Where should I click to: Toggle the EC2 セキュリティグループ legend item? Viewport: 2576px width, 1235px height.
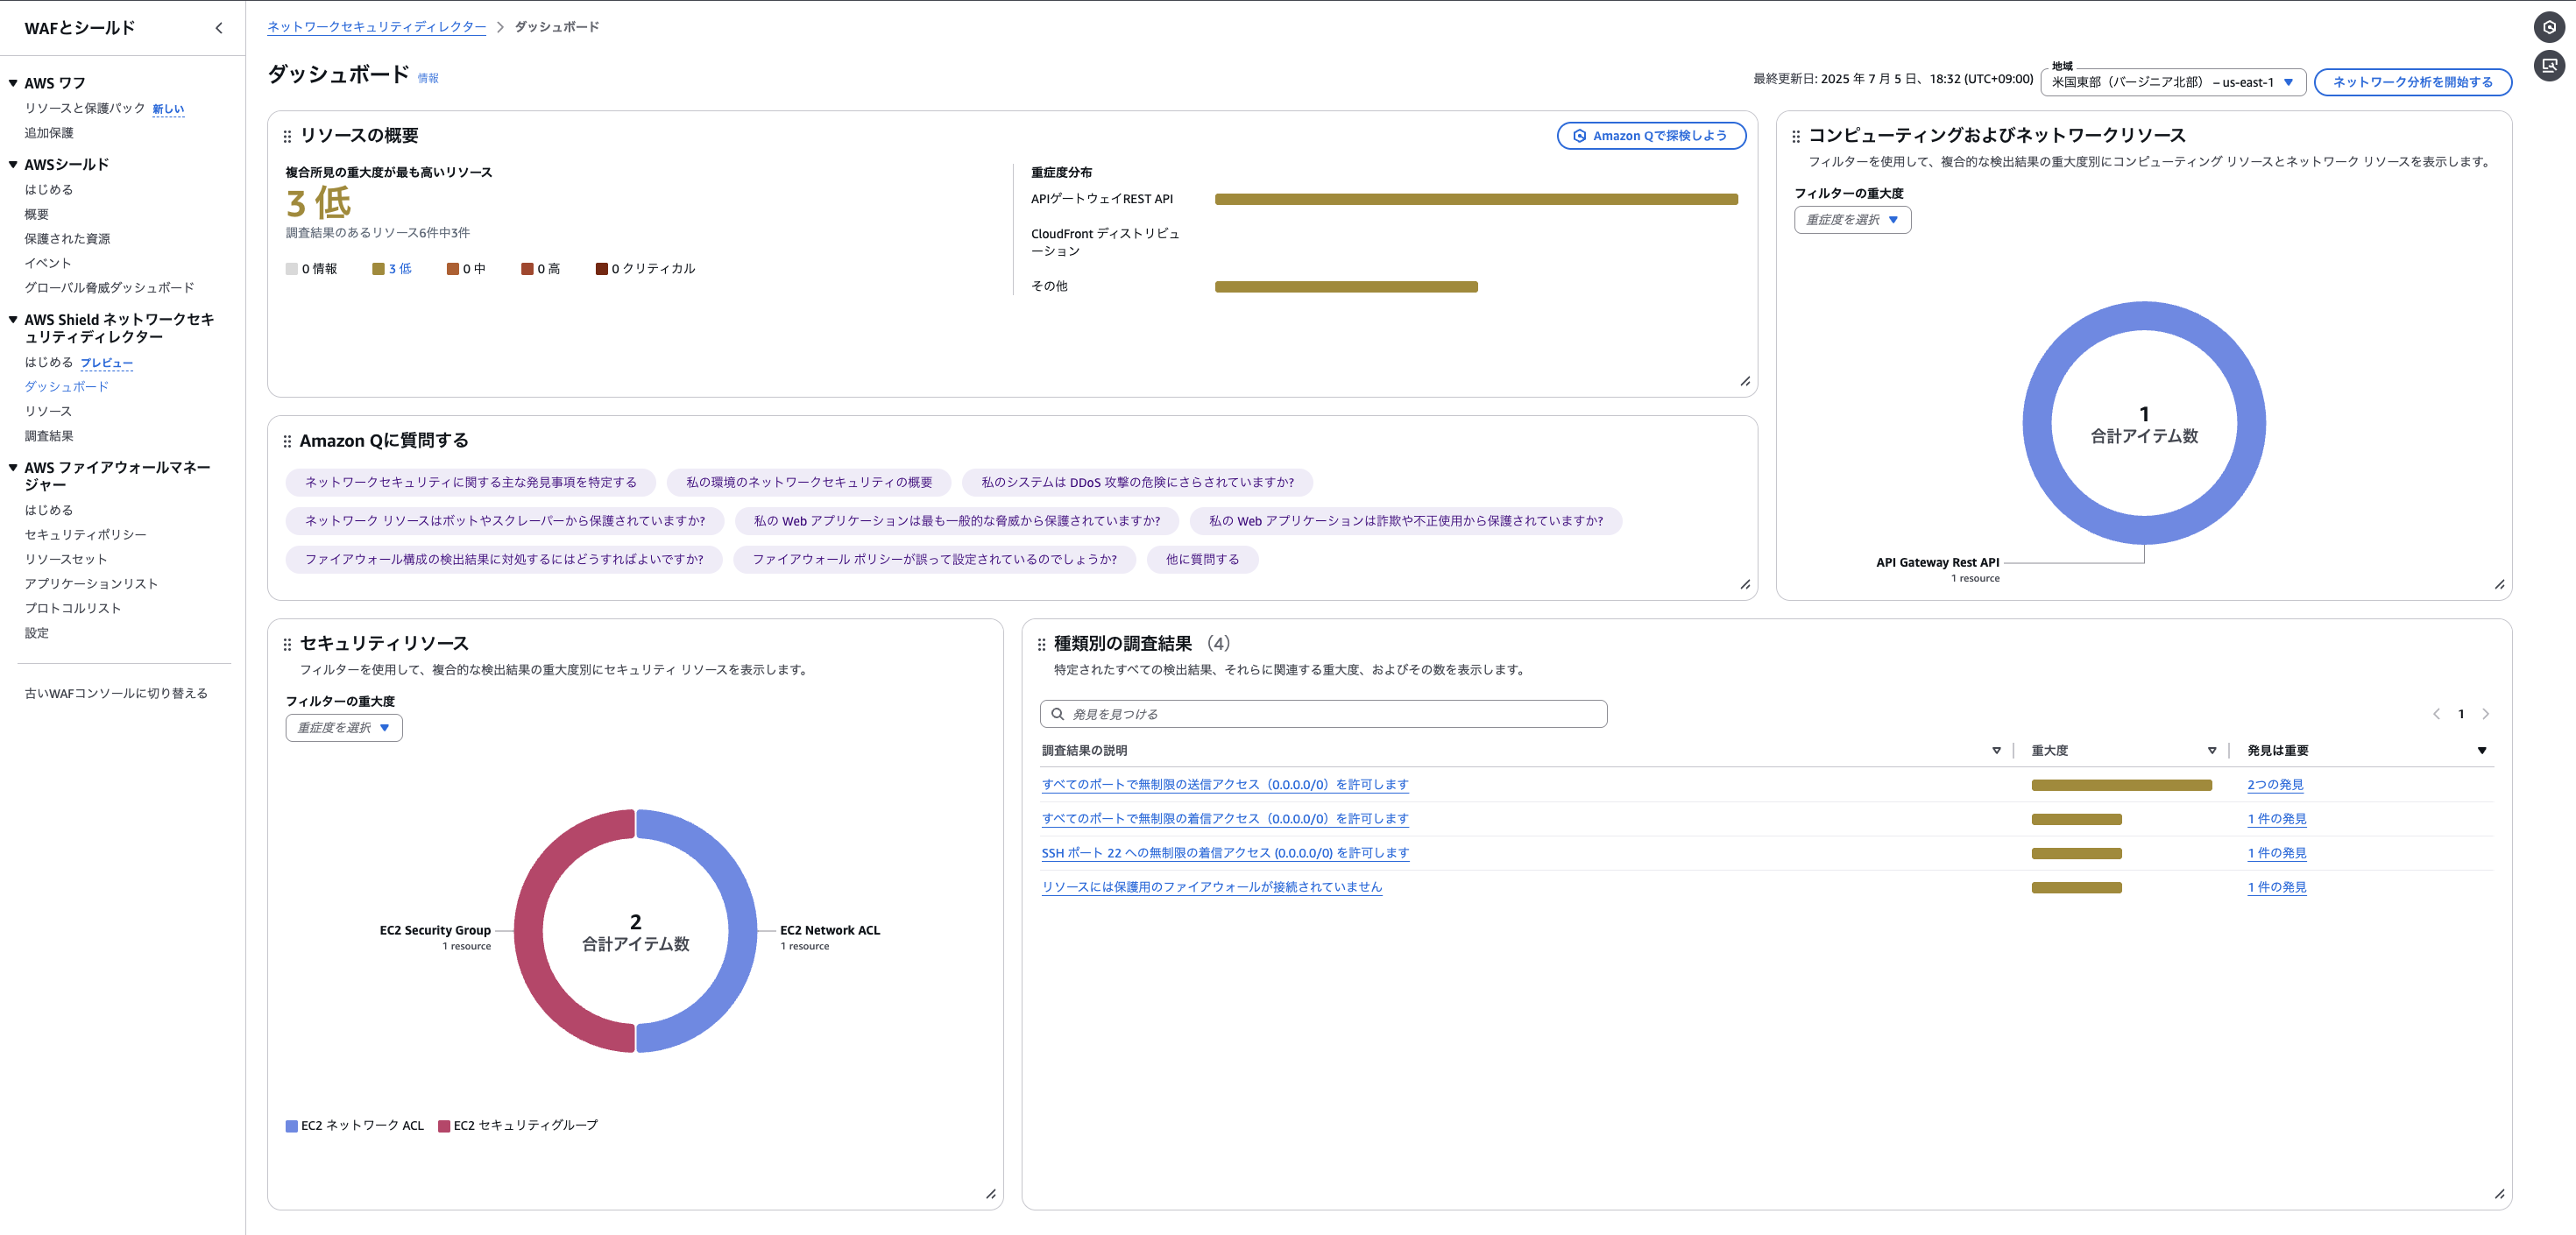(x=518, y=1125)
